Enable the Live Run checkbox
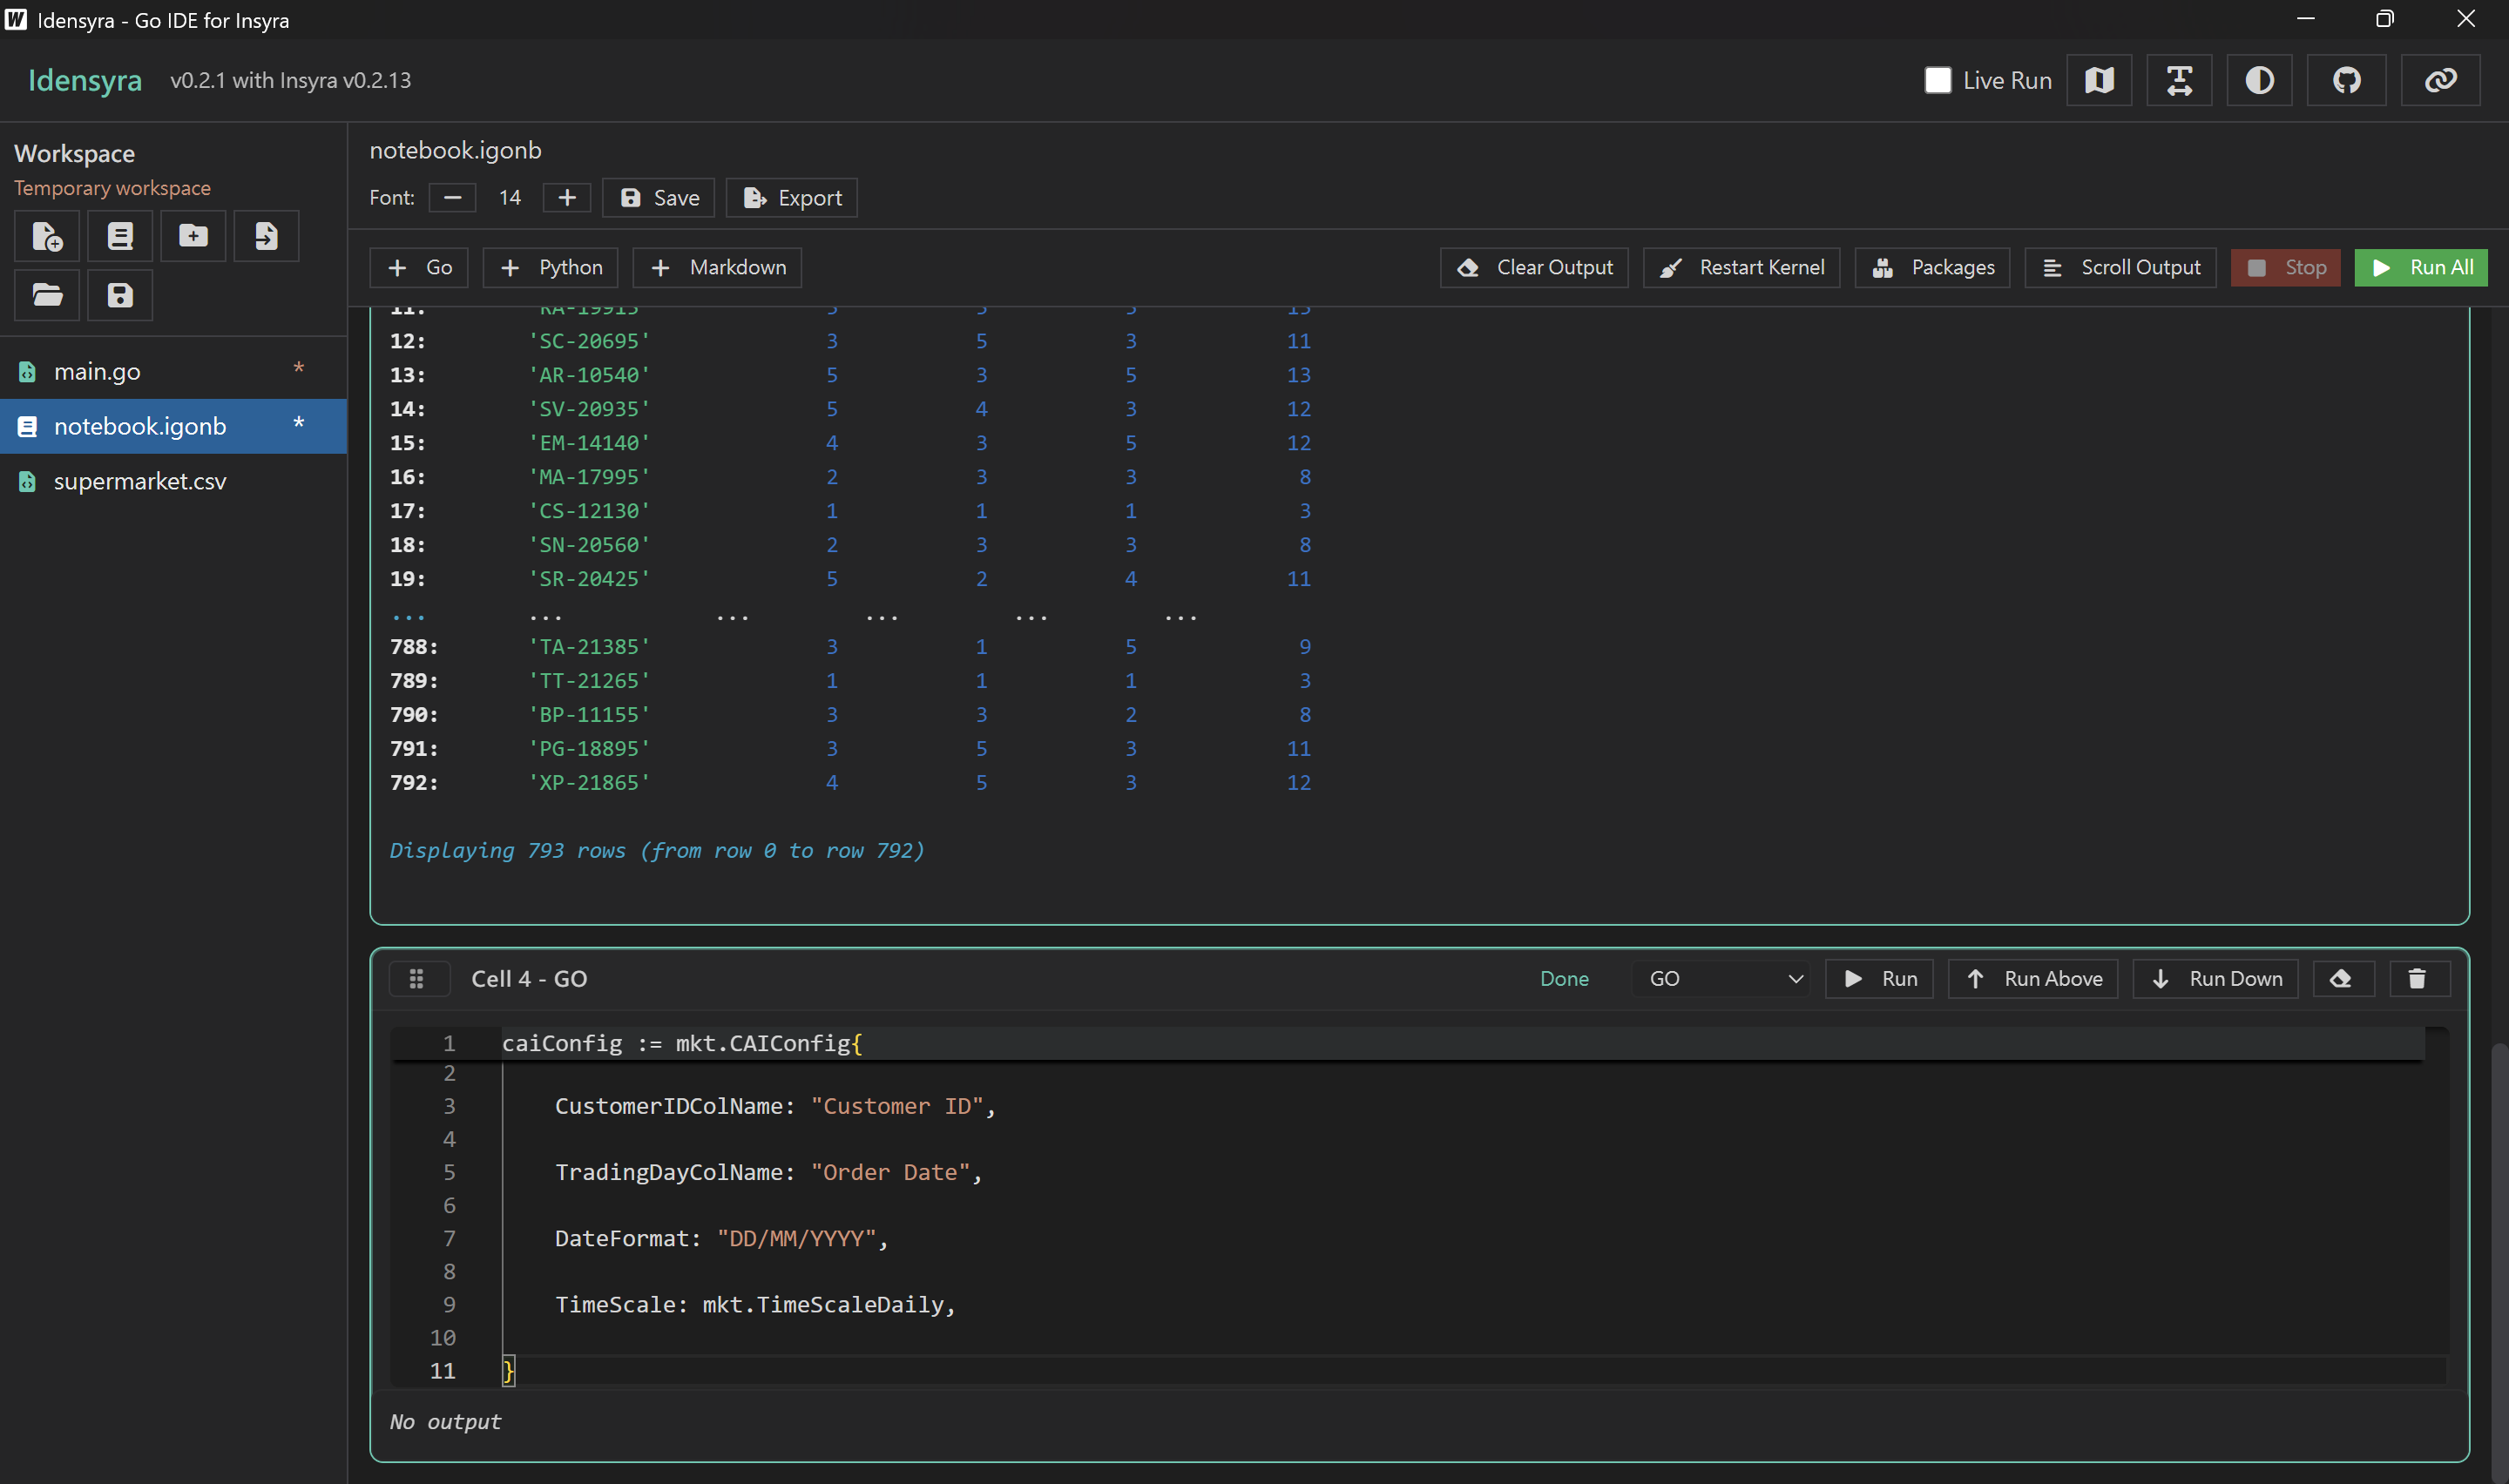The image size is (2509, 1484). 1937,80
